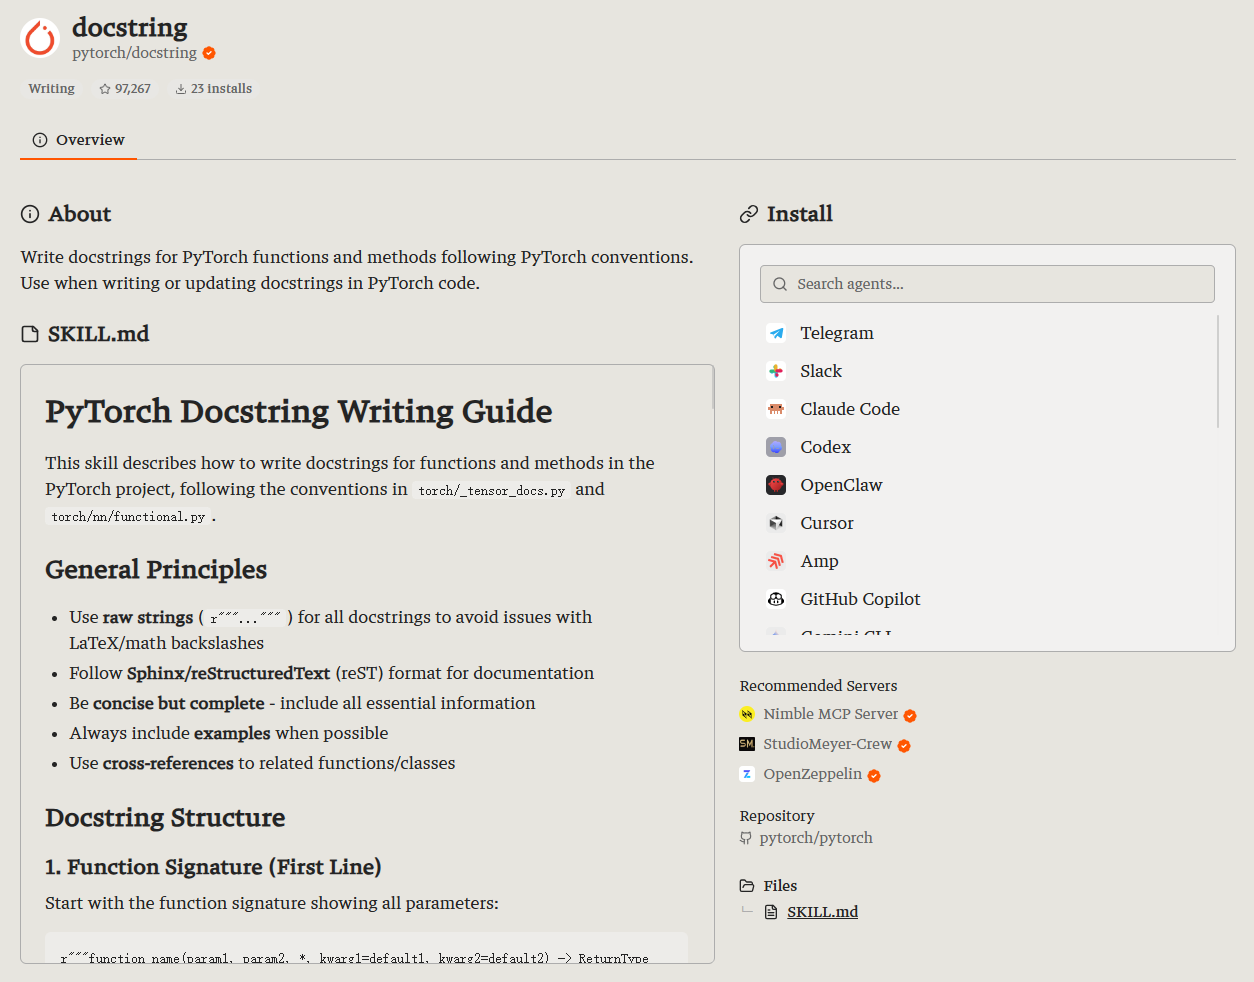Click the star icon next to 97,267

[105, 89]
